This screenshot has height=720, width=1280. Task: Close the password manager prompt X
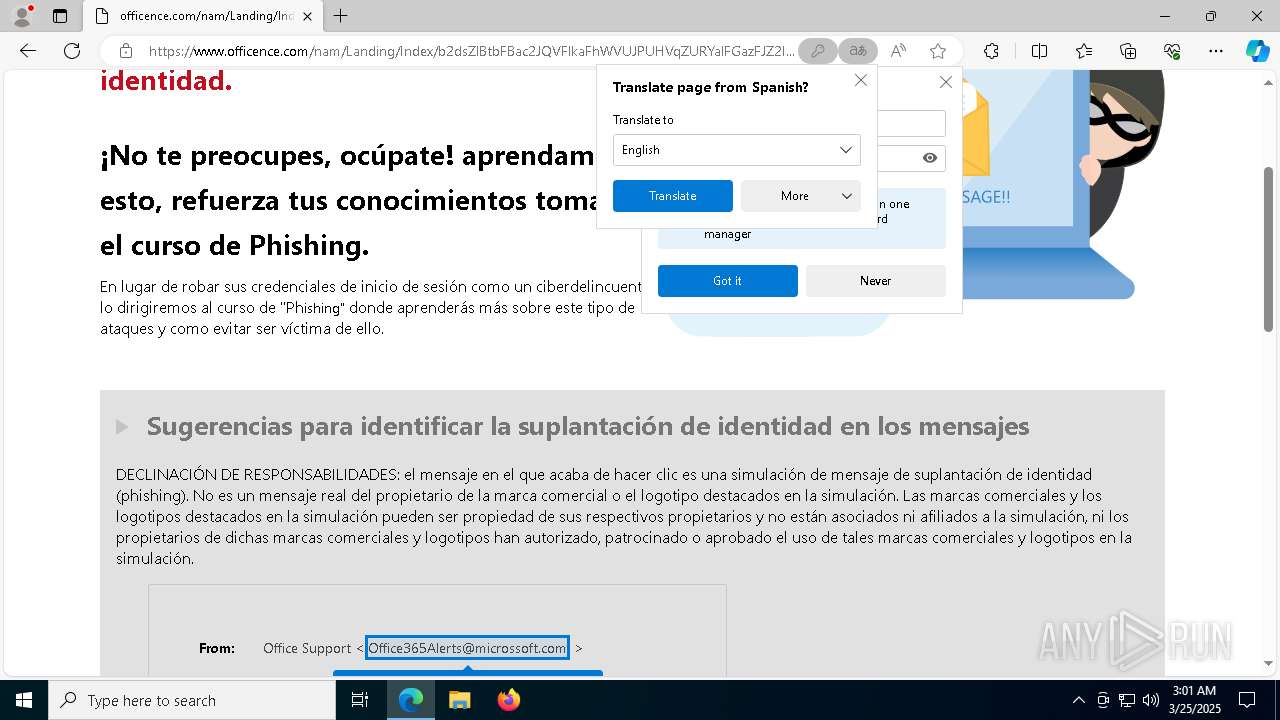pyautogui.click(x=946, y=82)
